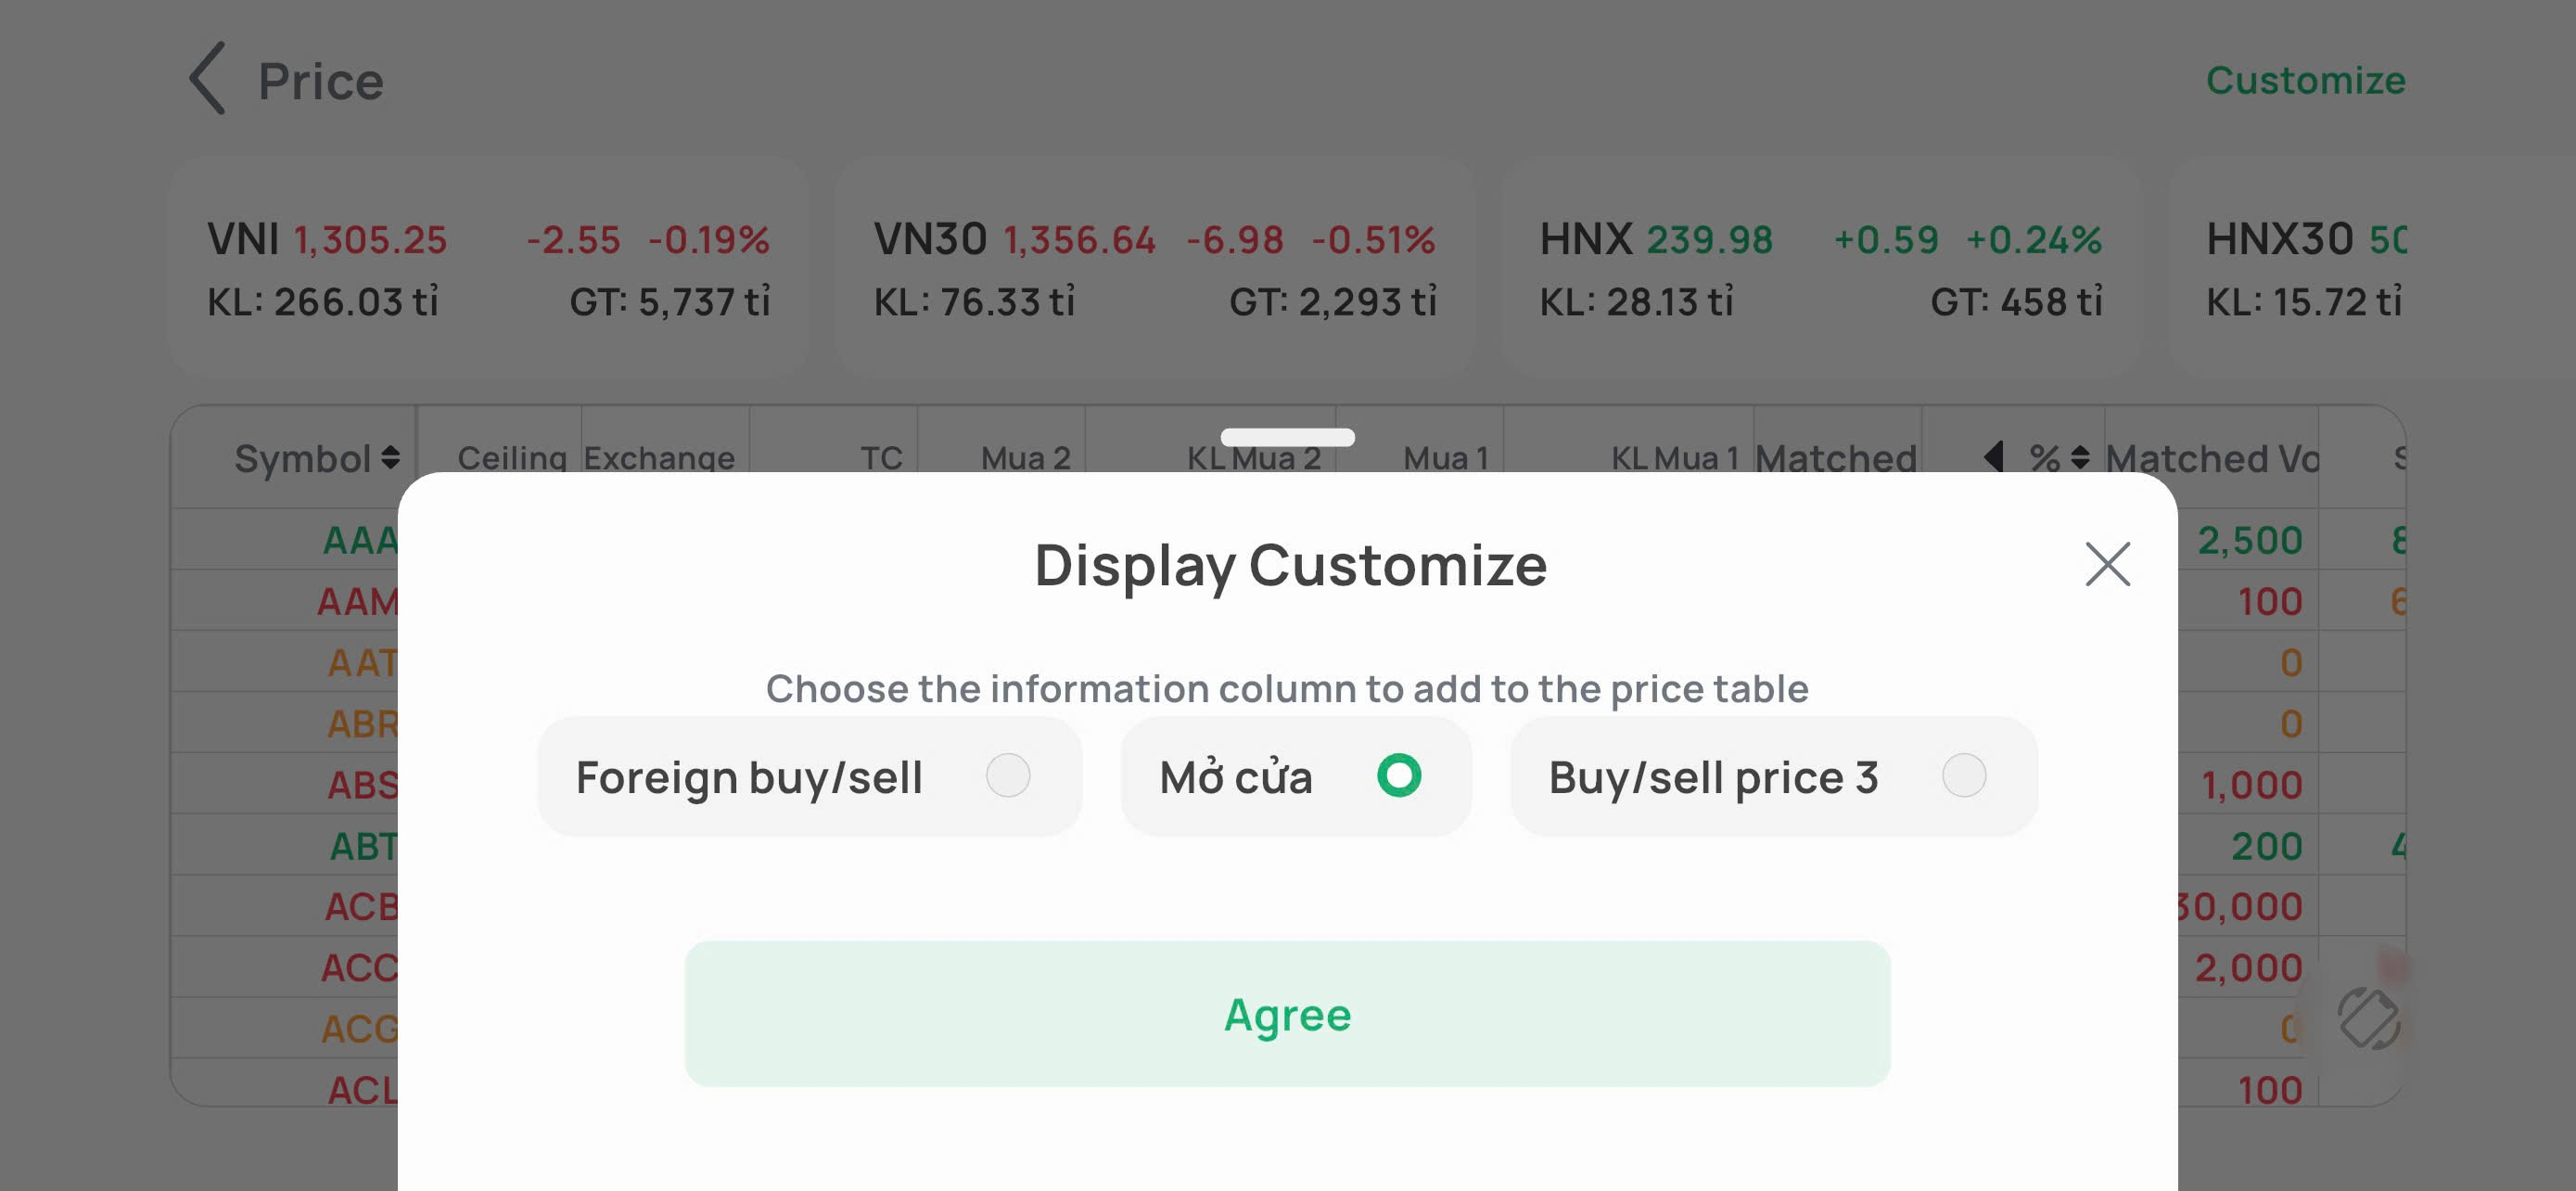The image size is (2576, 1191).
Task: Sort using the percent column arrows
Action: click(2080, 458)
